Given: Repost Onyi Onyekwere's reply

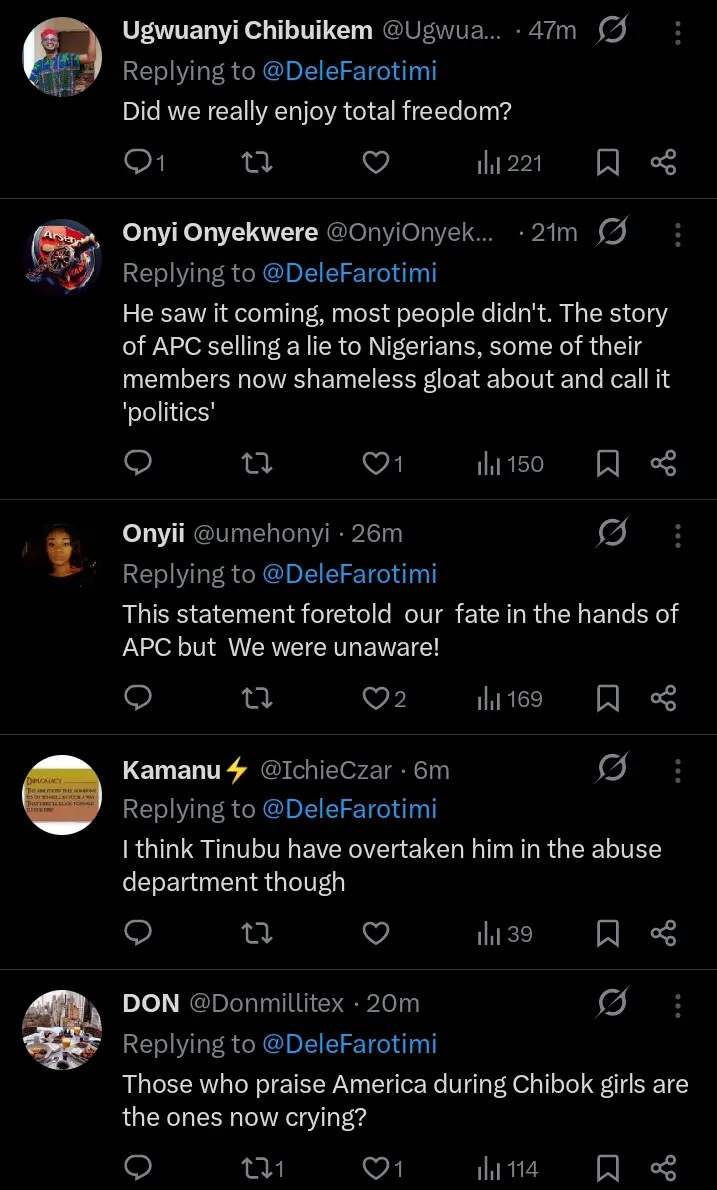Looking at the screenshot, I should point(257,463).
